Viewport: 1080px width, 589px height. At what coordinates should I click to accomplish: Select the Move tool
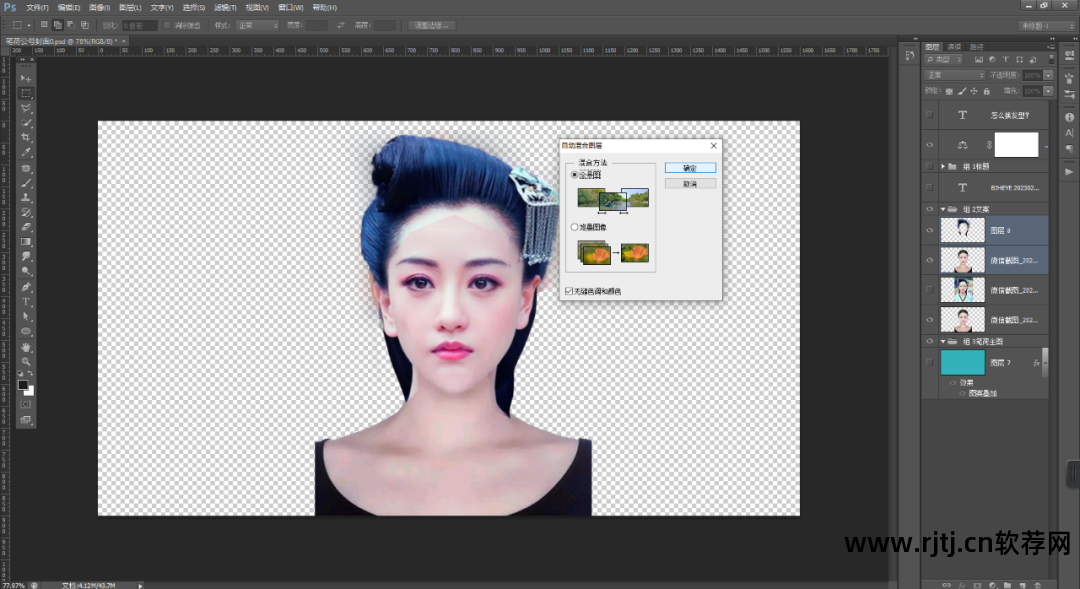point(26,78)
